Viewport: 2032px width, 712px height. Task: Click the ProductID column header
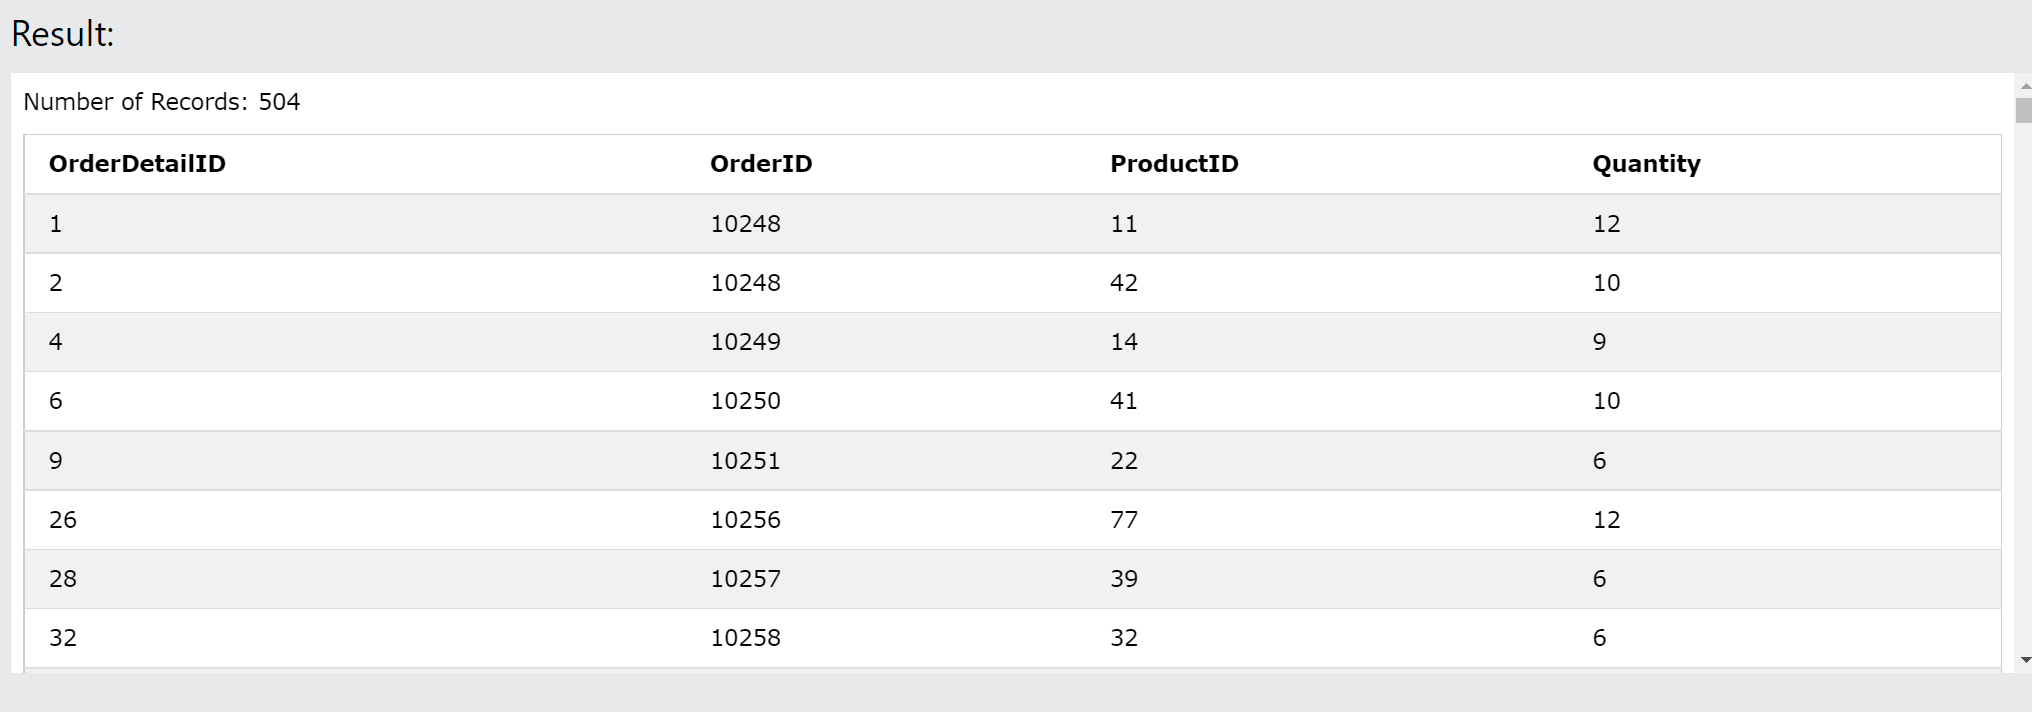(1174, 164)
